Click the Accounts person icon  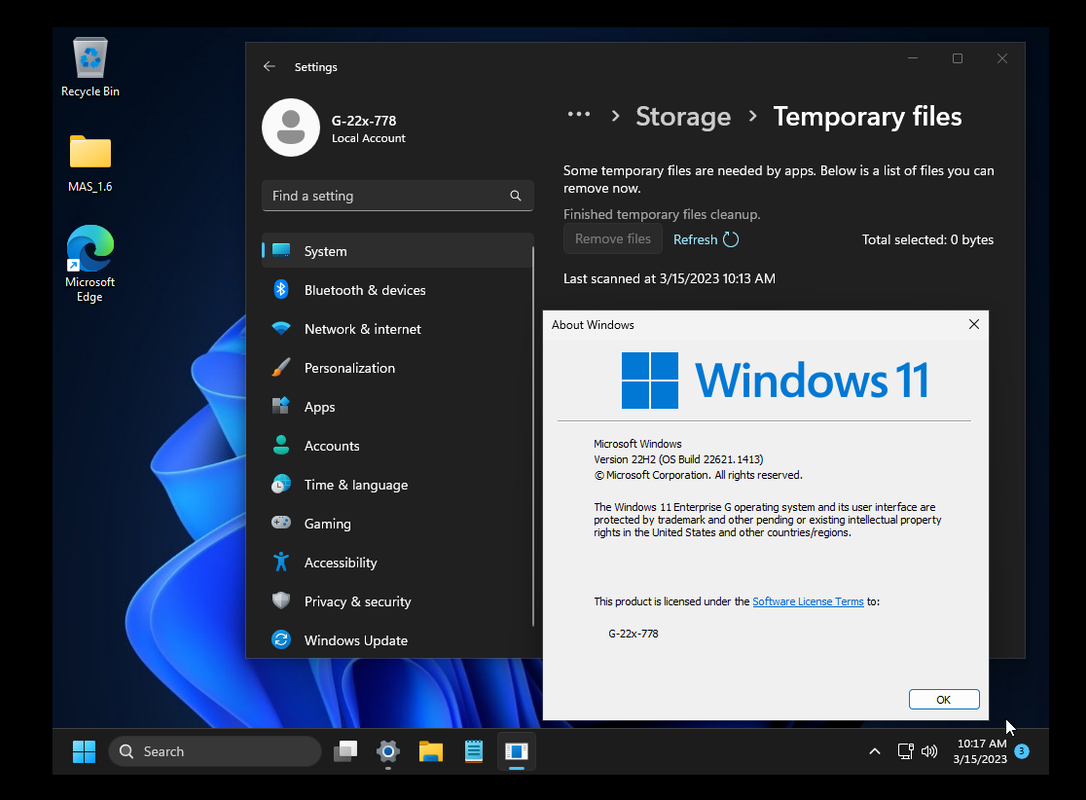(281, 445)
